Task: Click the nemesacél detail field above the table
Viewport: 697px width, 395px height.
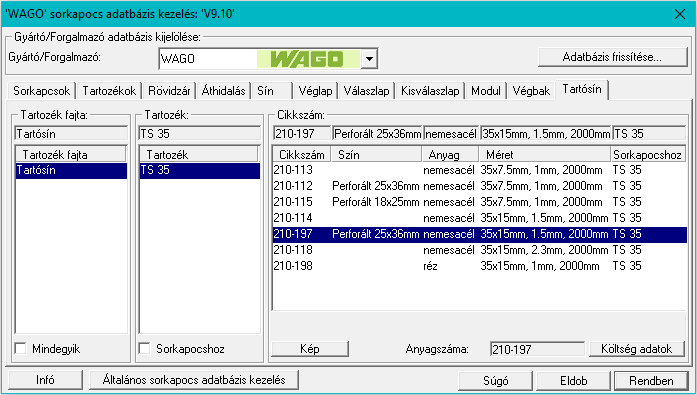Action: 451,133
